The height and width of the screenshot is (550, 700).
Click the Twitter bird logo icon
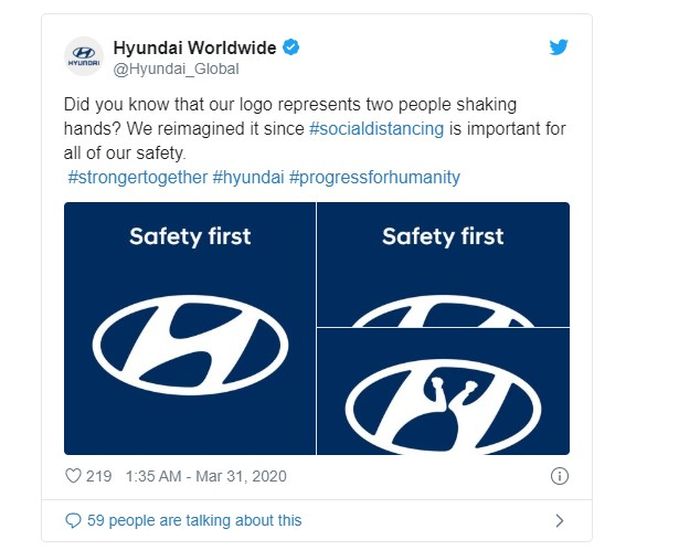[558, 47]
